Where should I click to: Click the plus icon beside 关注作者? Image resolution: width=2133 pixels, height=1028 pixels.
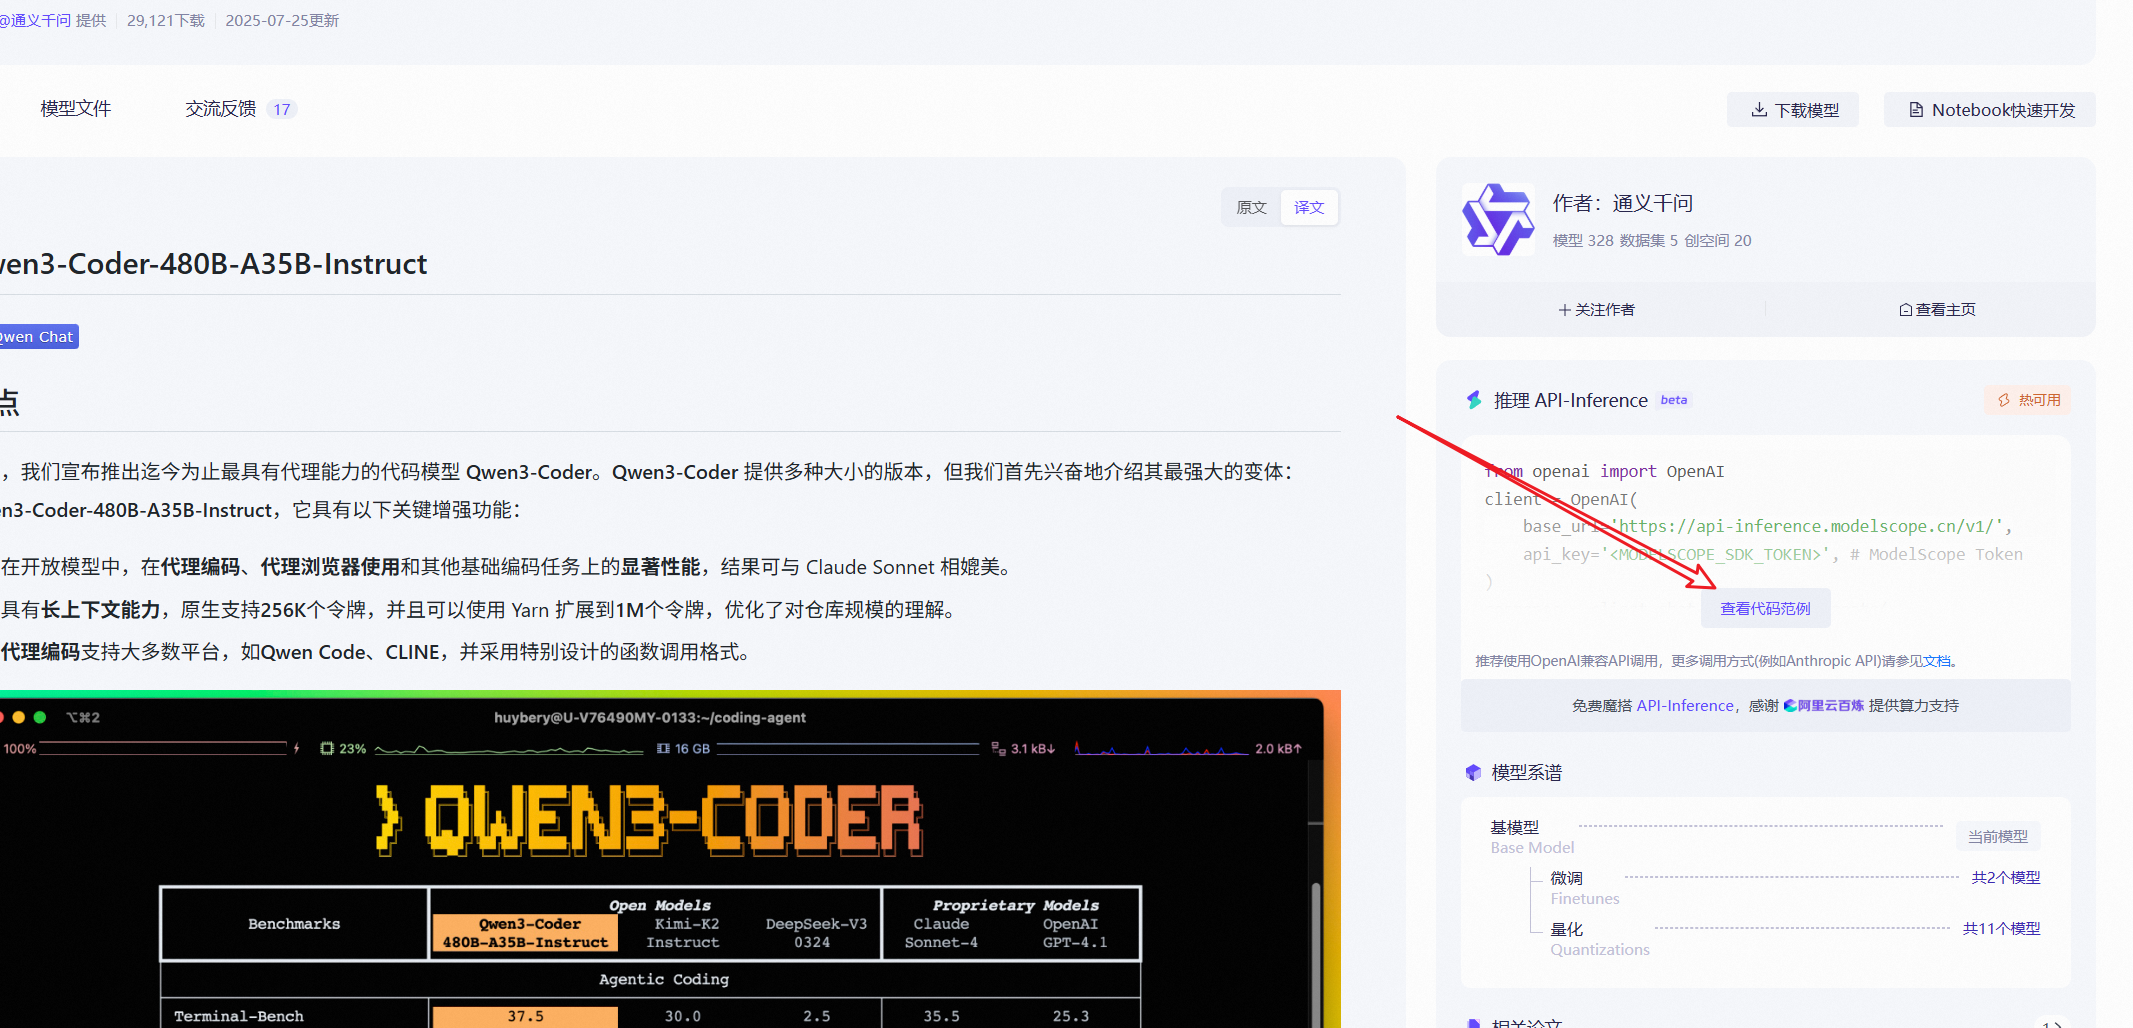(x=1564, y=310)
